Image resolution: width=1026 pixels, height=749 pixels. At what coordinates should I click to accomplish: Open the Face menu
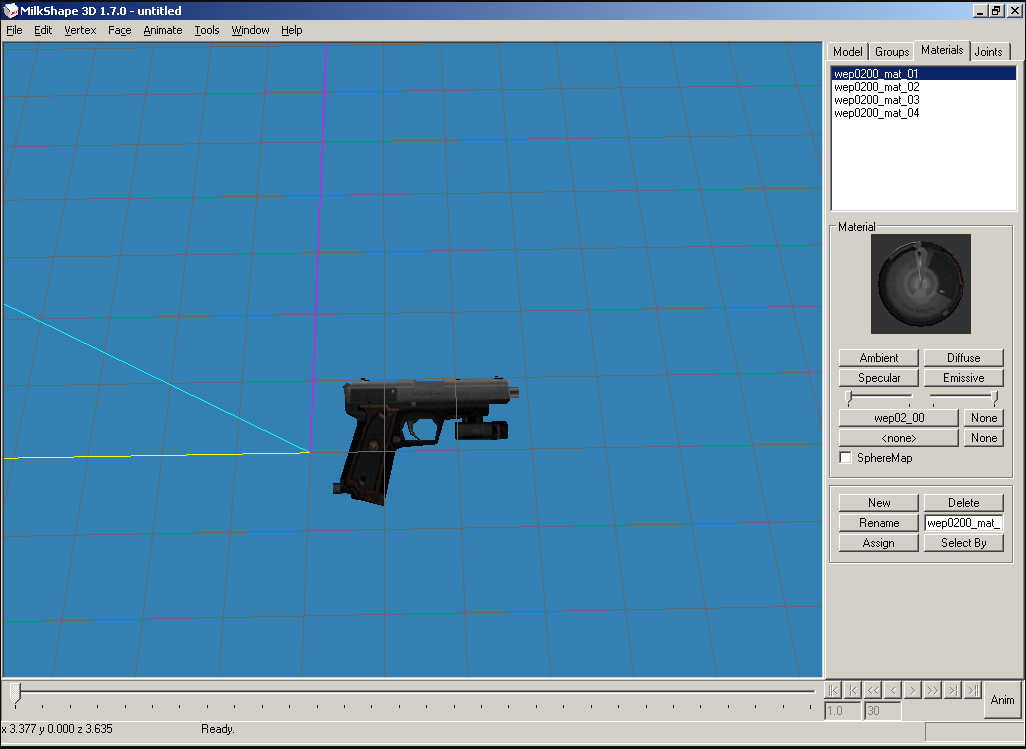120,30
